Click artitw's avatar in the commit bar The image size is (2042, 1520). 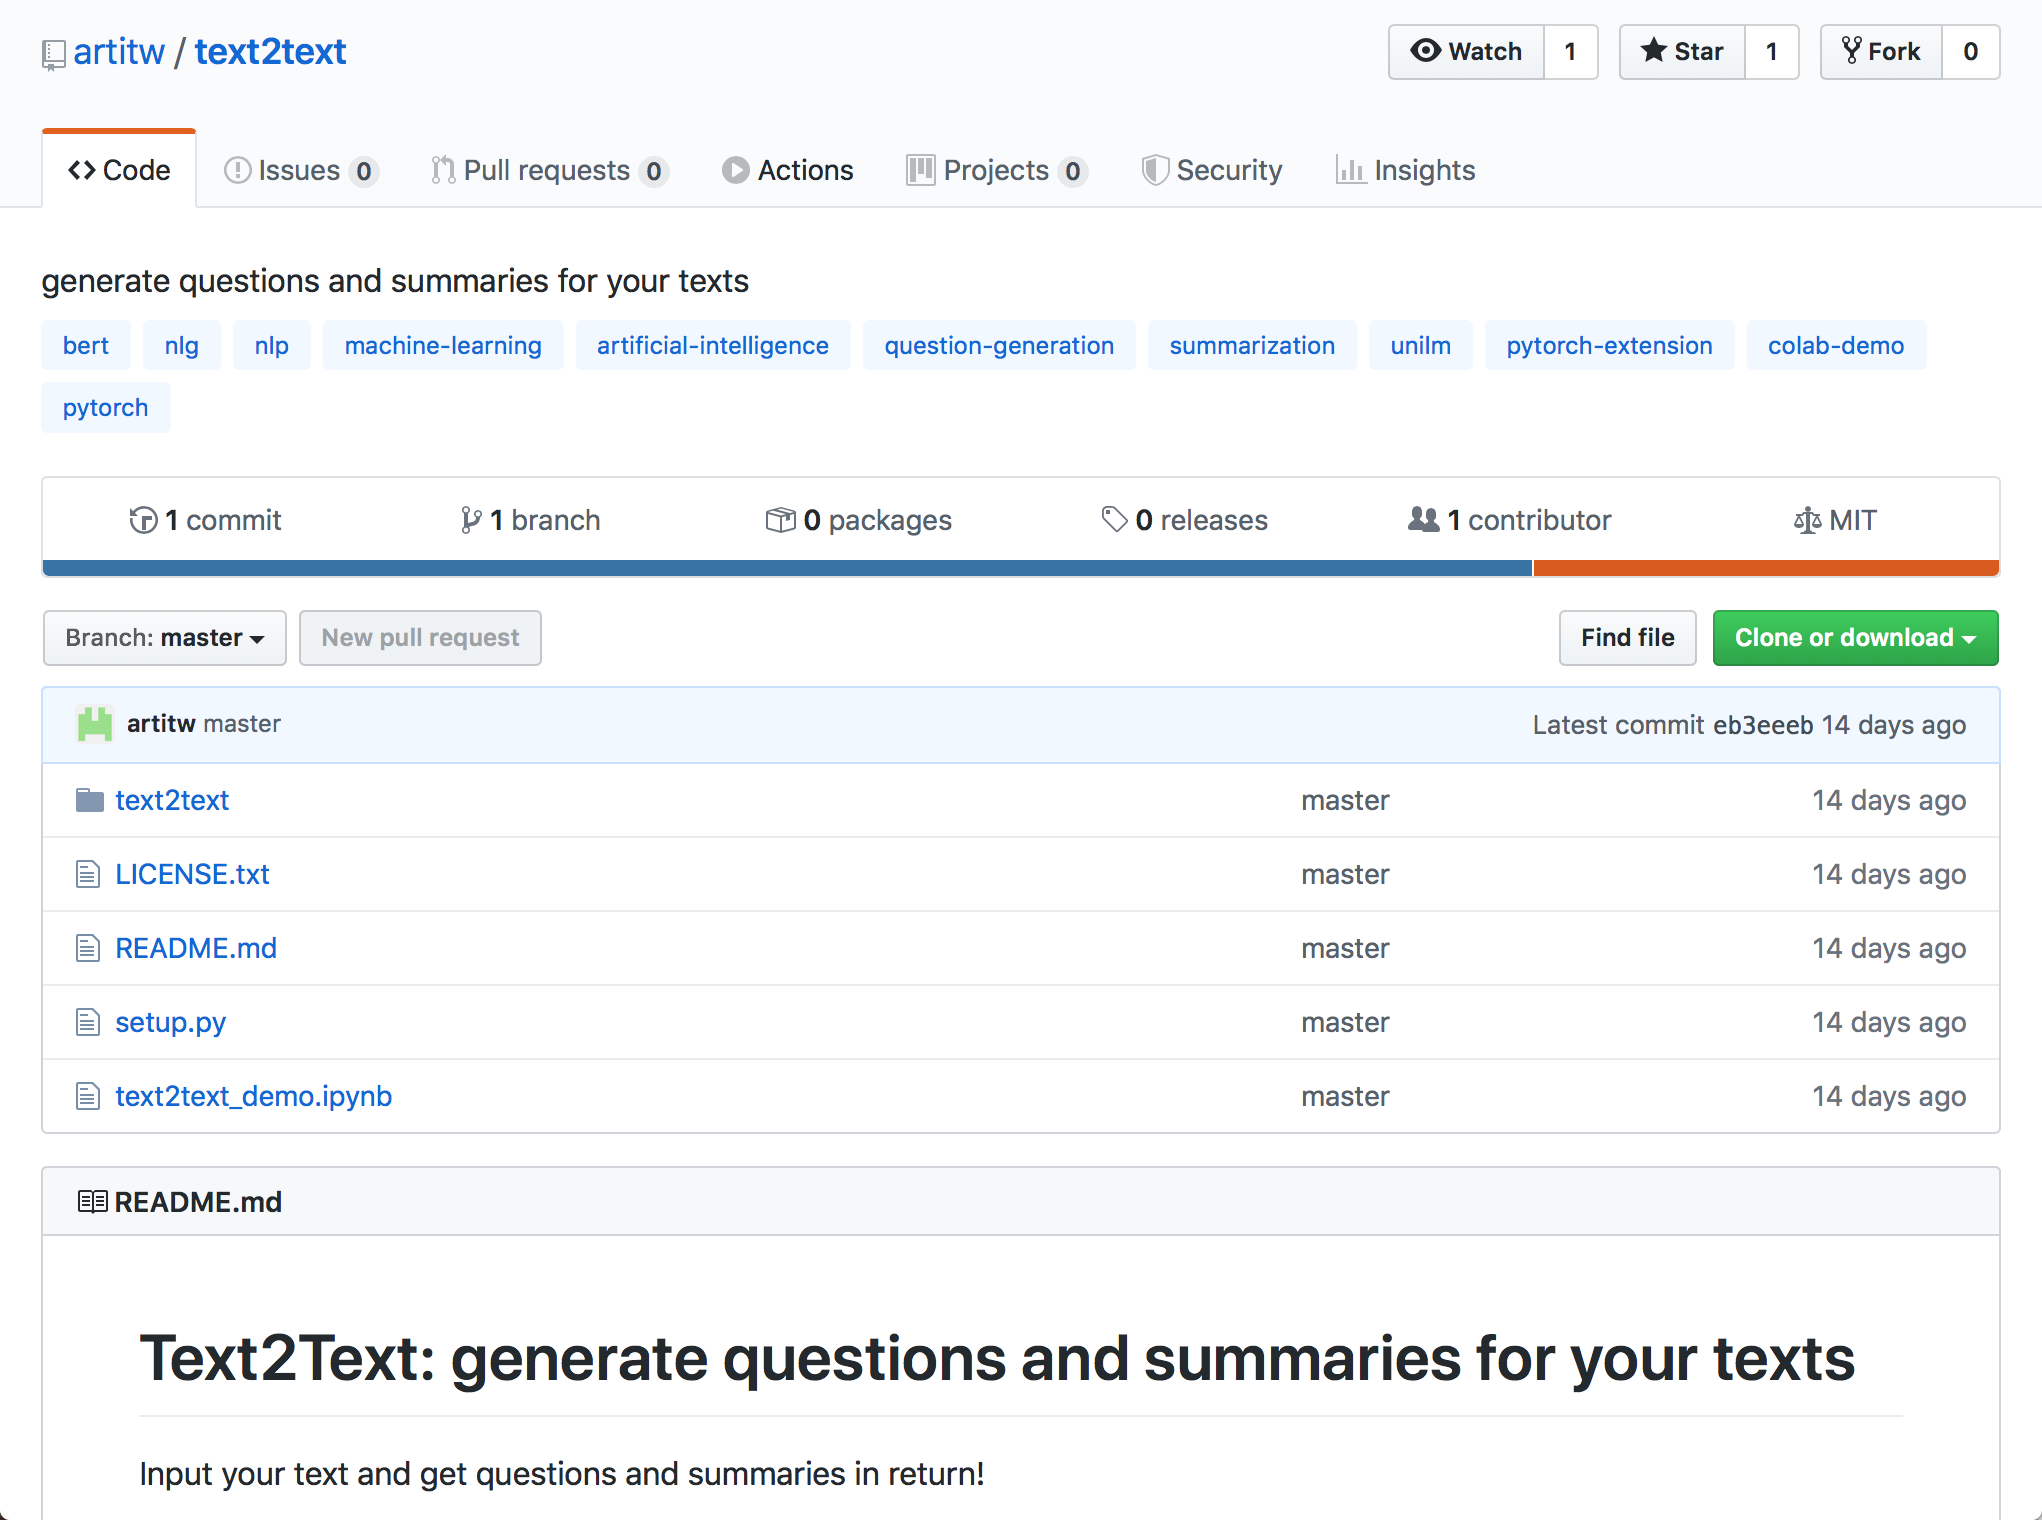[95, 724]
